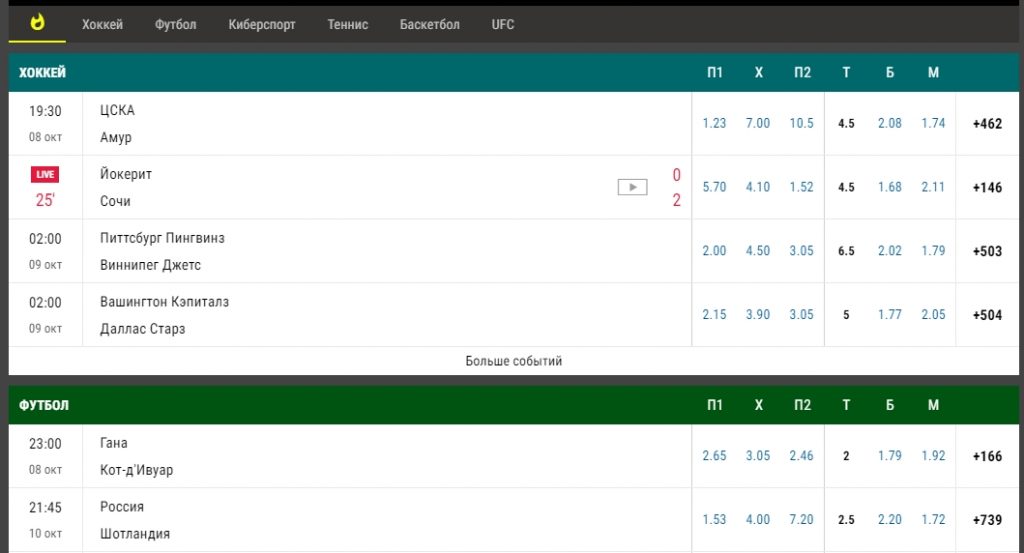
Task: Expand +462 more markets for ЦСКА–Амур
Action: coord(987,123)
